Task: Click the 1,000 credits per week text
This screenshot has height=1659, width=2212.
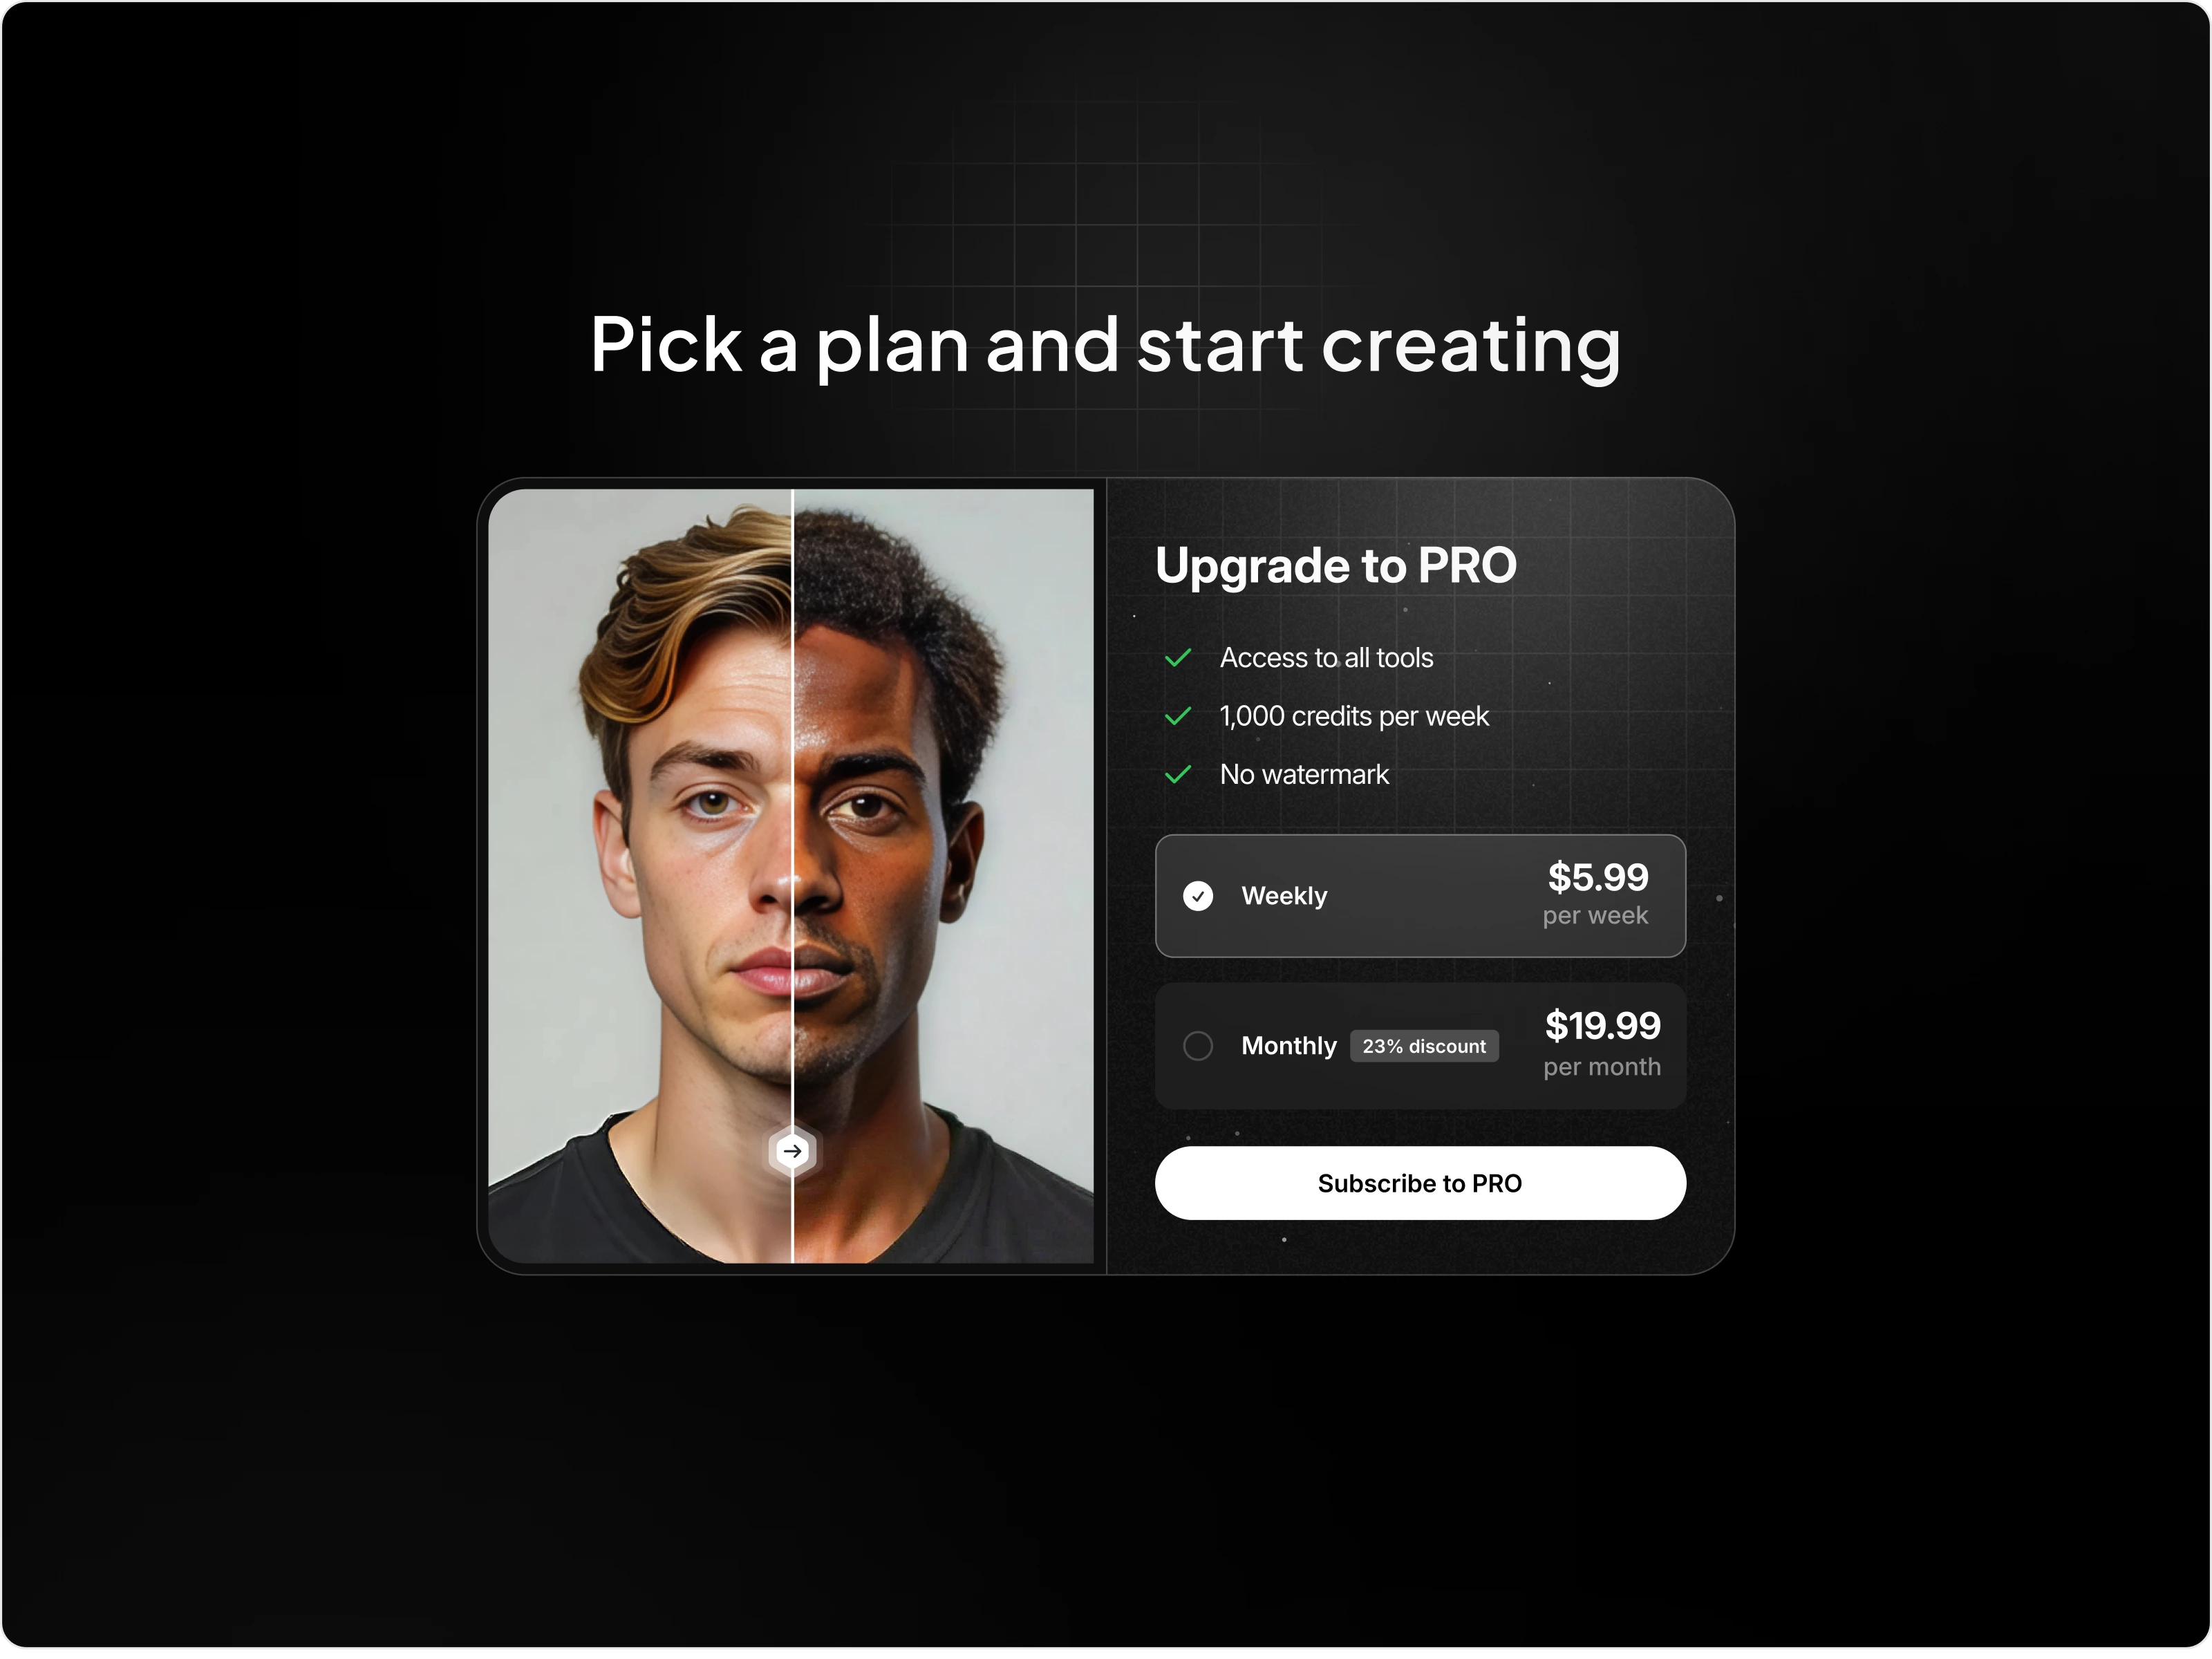Action: click(1354, 716)
